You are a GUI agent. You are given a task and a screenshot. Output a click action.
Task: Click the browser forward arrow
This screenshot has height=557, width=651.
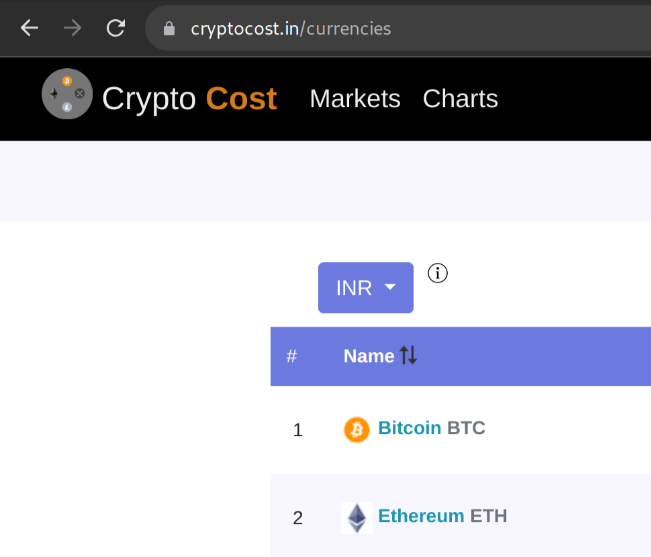tap(73, 29)
